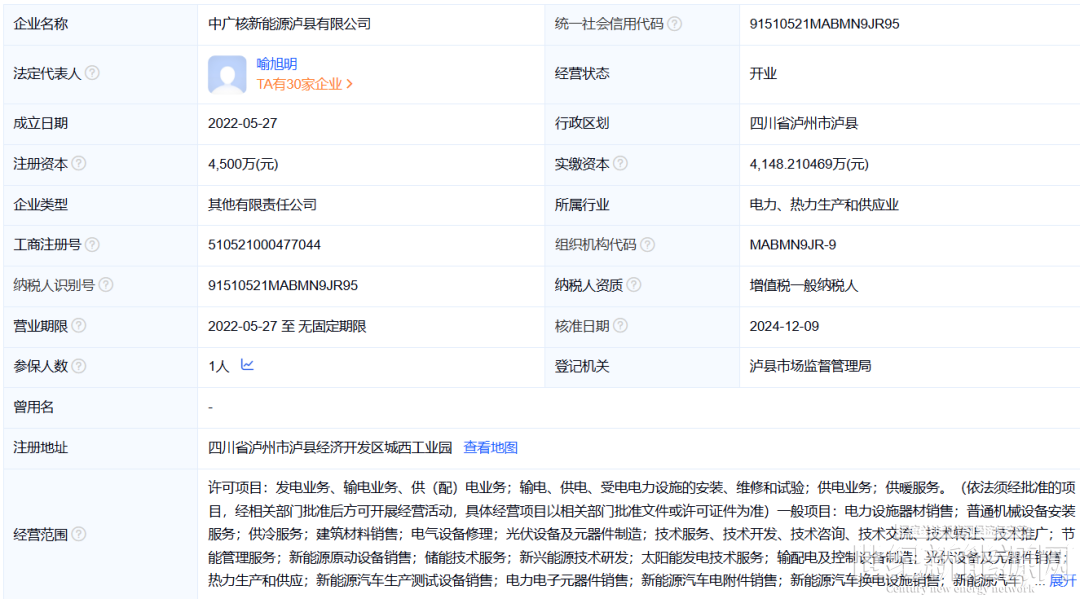Screen dimensions: 1080x599
Task: Open the 核准日期 help icon
Action: tap(620, 326)
